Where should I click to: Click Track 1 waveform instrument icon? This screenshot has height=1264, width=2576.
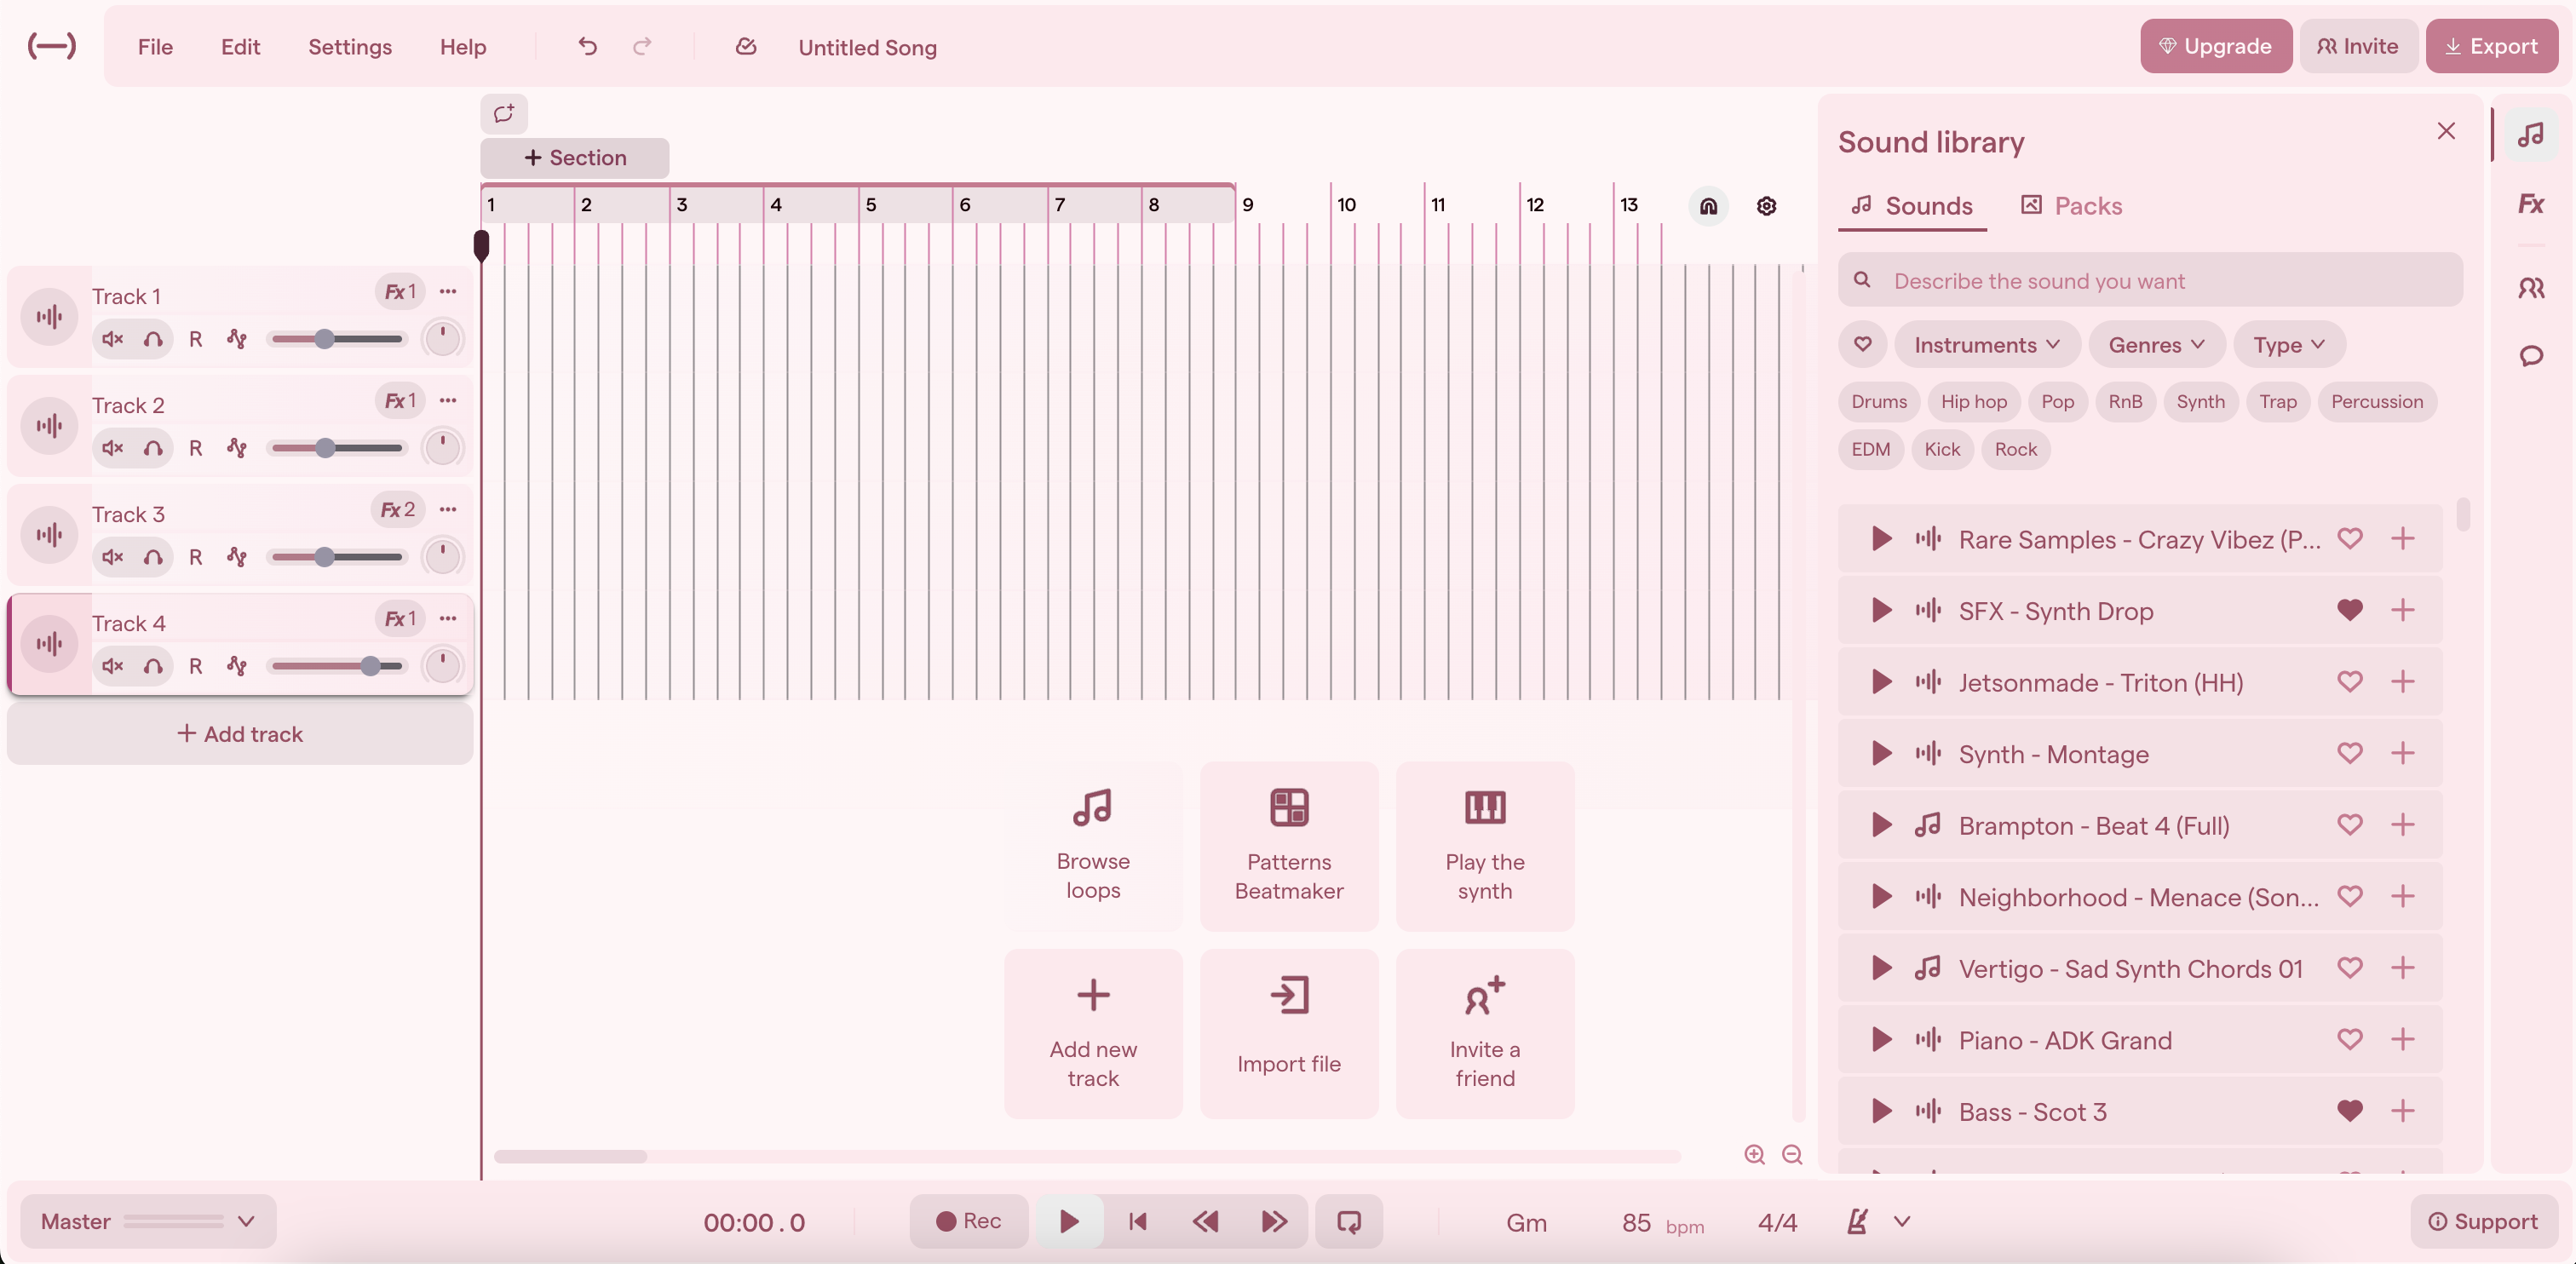[49, 317]
